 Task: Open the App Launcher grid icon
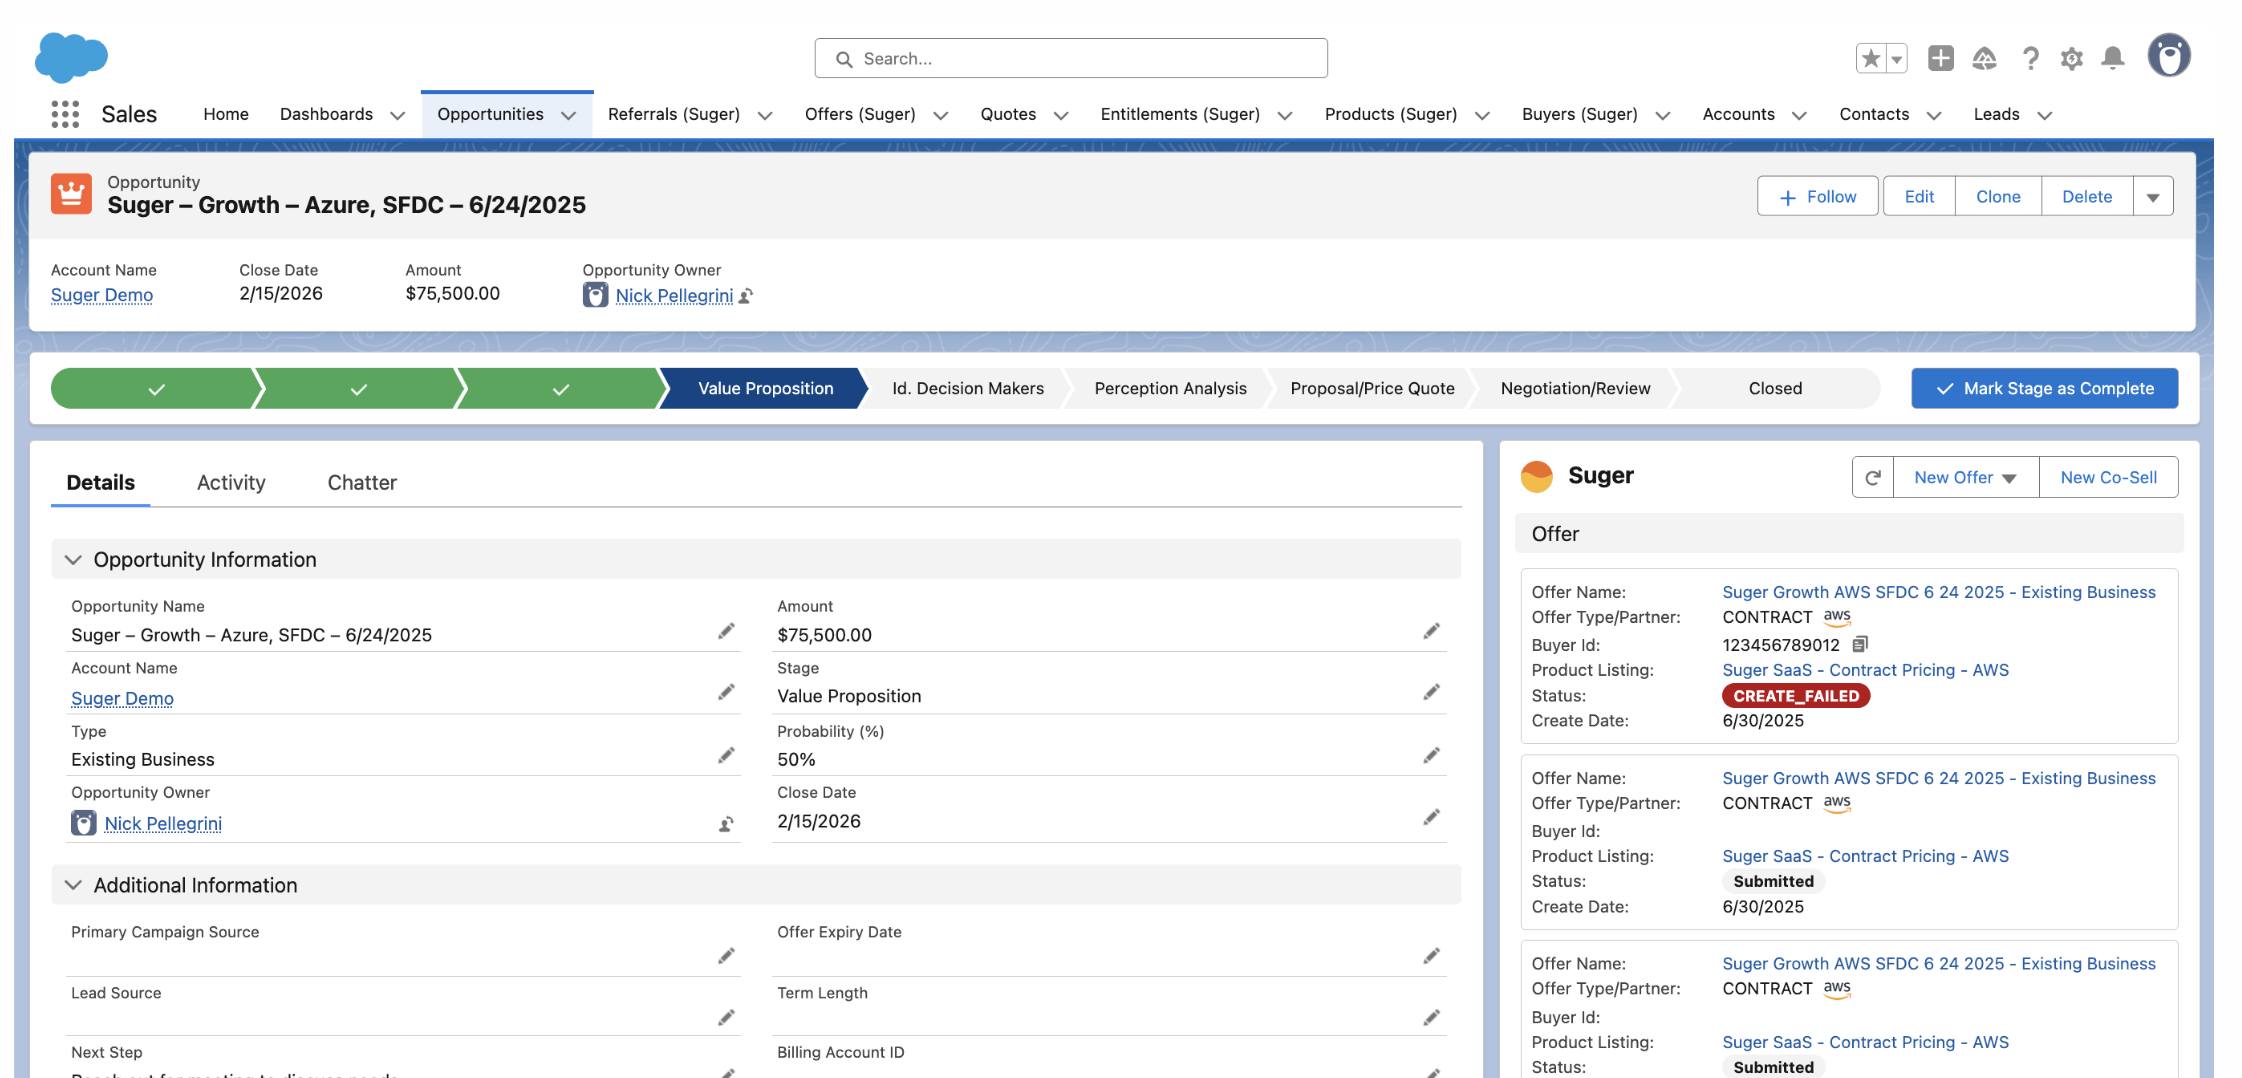[65, 114]
